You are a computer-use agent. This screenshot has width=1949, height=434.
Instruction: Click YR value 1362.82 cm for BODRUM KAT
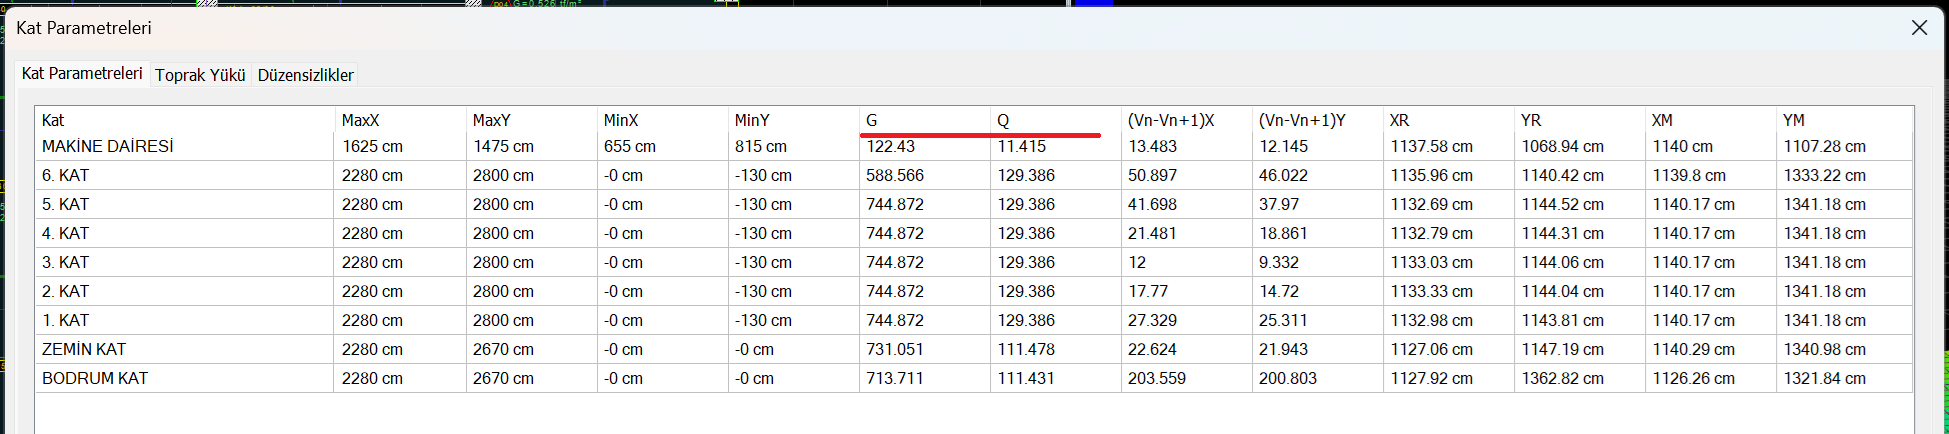(x=1562, y=379)
